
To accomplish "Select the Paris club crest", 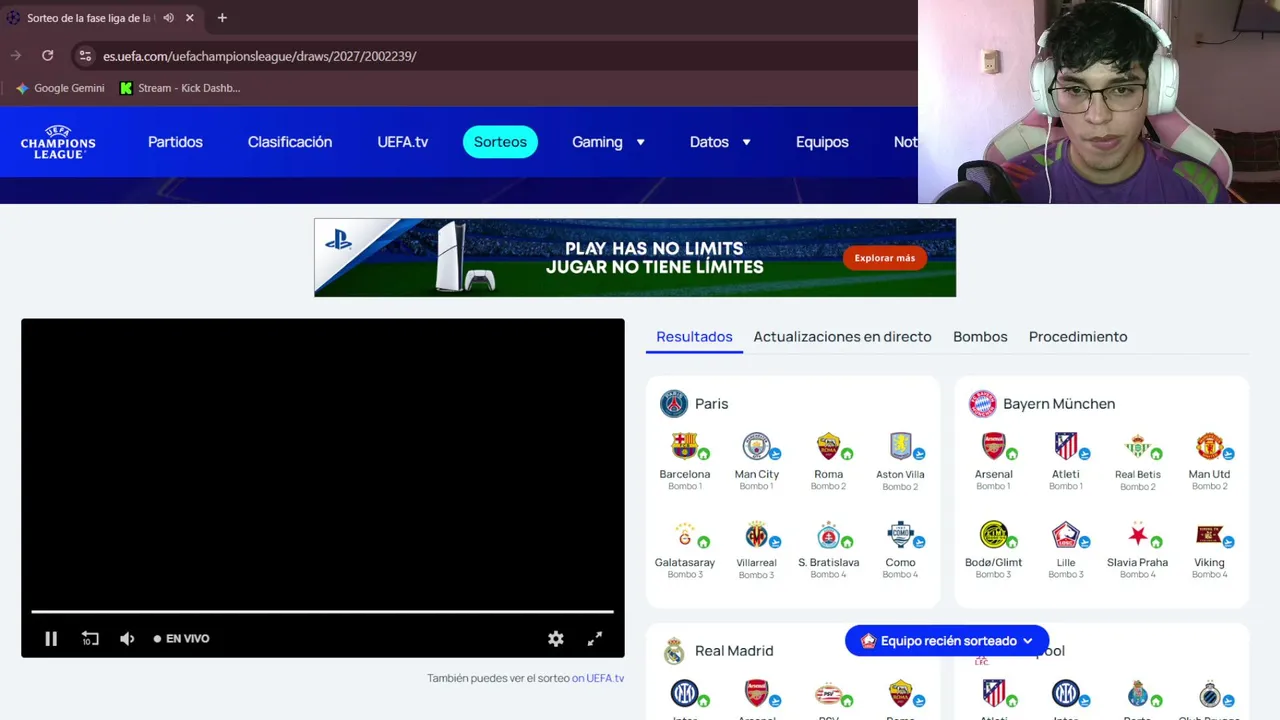I will pyautogui.click(x=674, y=404).
